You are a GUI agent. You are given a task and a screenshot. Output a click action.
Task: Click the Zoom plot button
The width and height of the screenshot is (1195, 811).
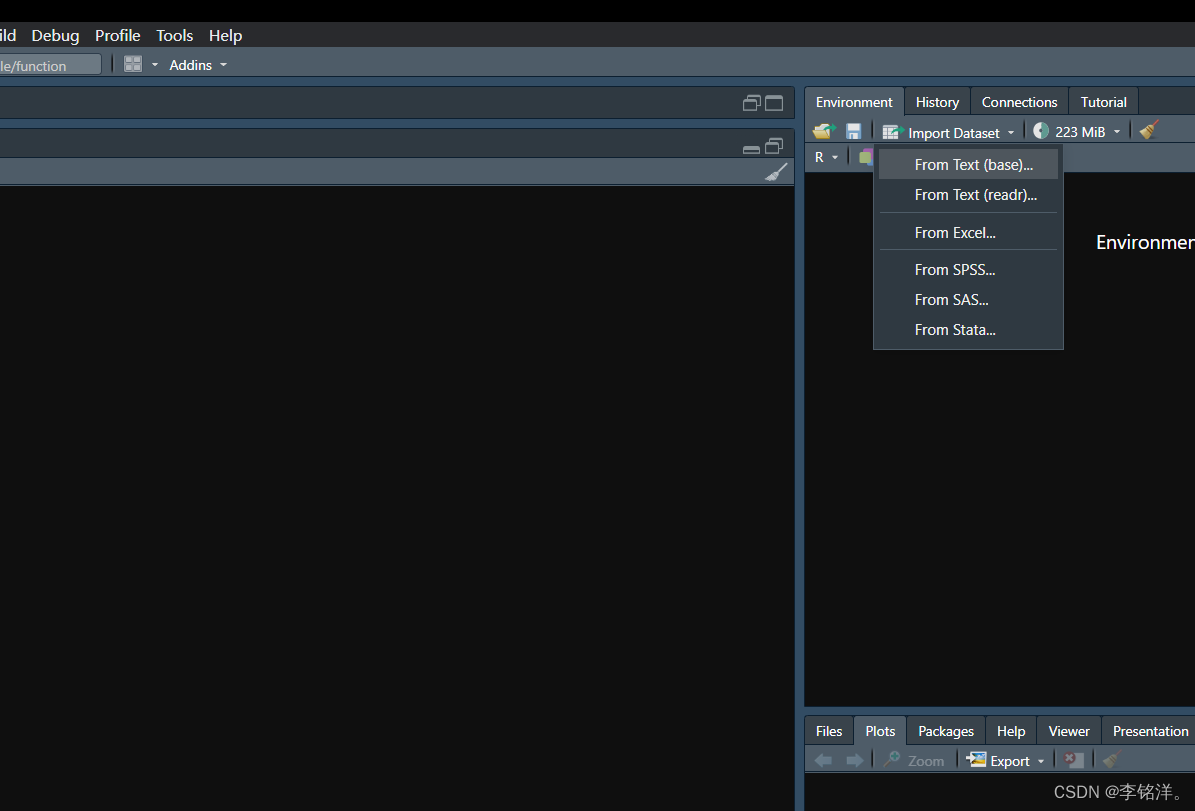[x=914, y=760]
